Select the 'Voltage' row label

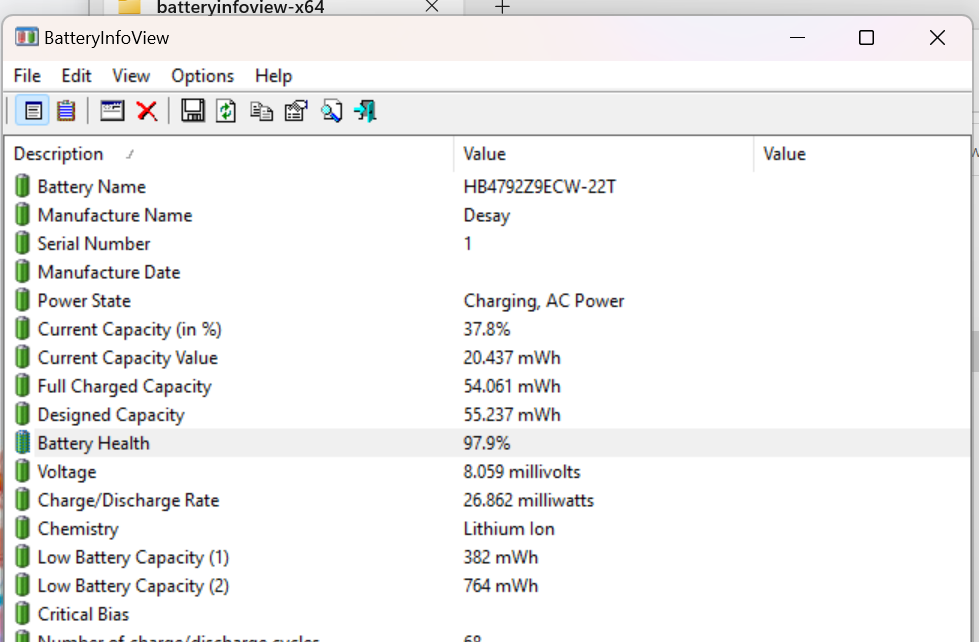coord(67,472)
